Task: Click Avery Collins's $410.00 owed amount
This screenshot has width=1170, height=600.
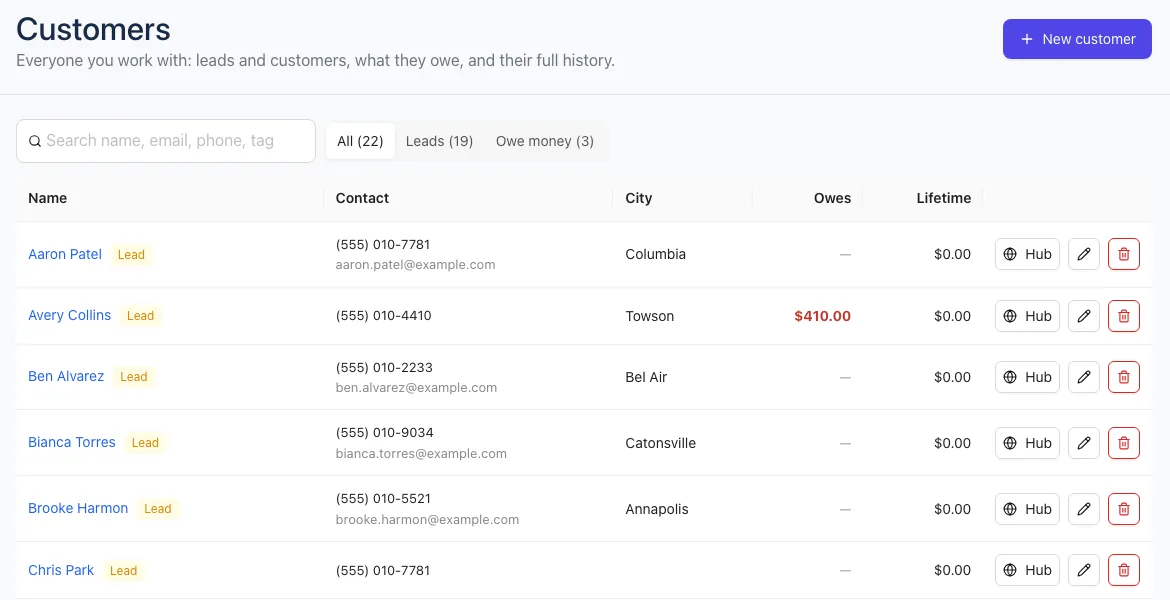Action: pyautogui.click(x=822, y=316)
